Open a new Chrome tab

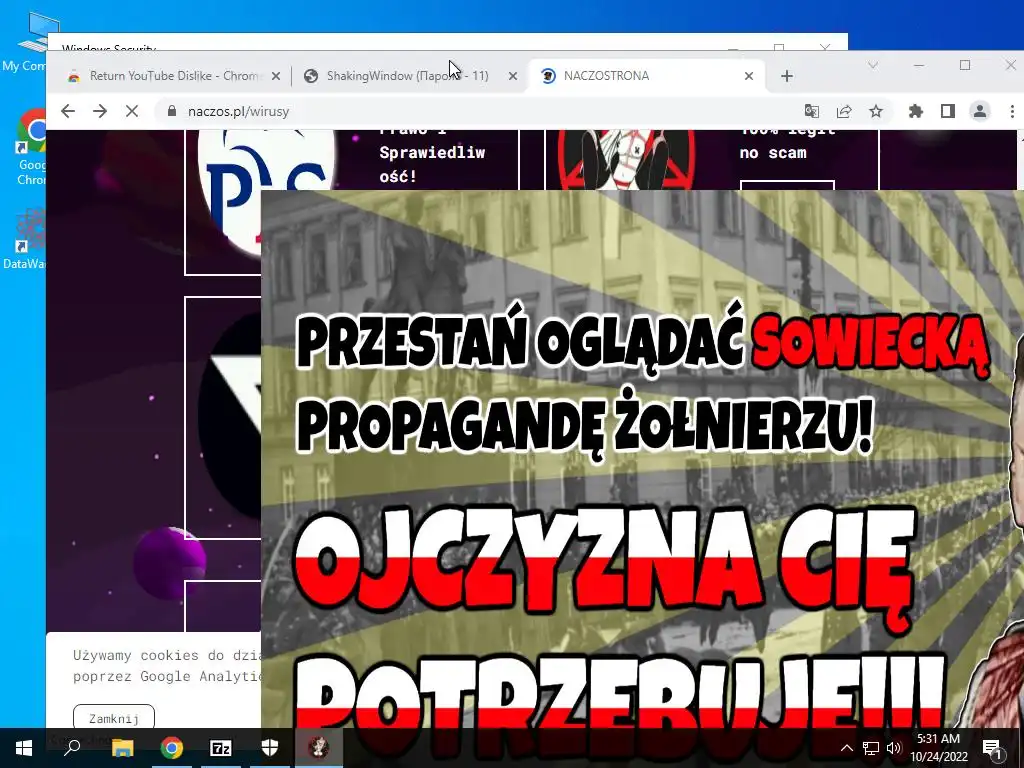click(786, 76)
